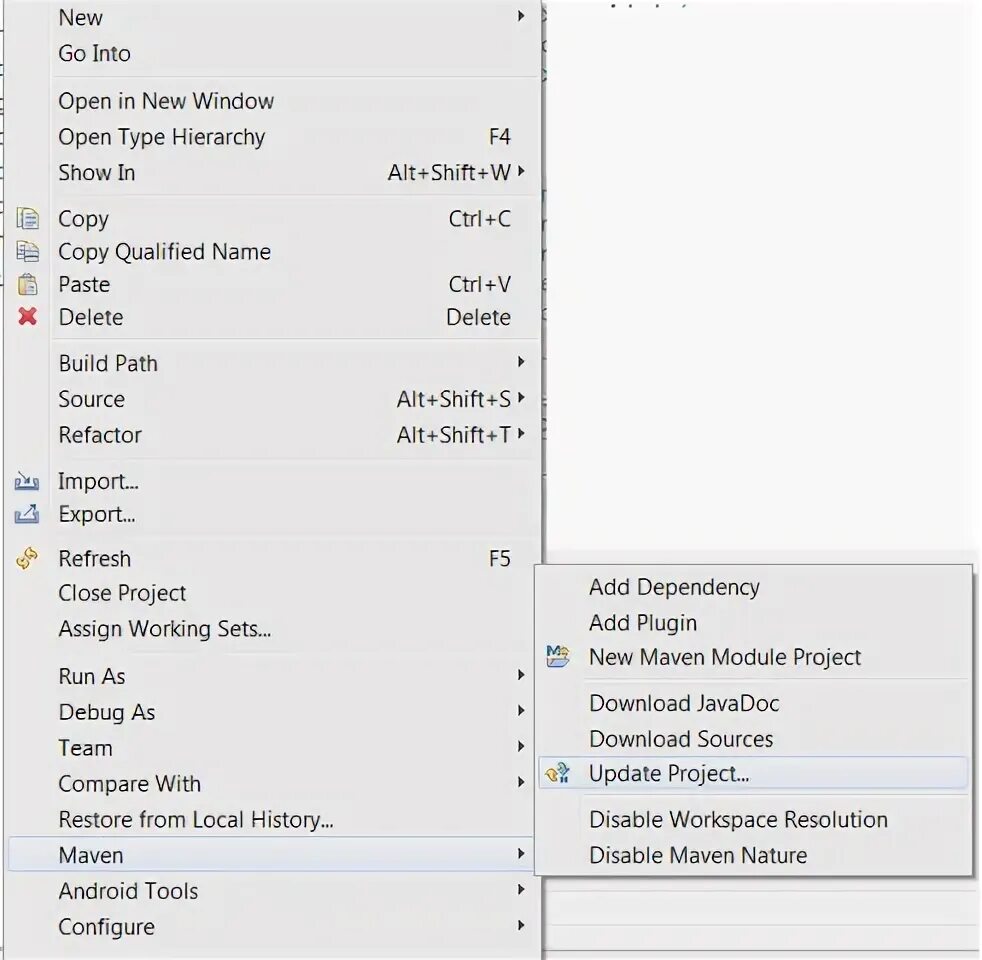The image size is (982, 960).
Task: Click Disable Maven Nature
Action: tap(698, 855)
